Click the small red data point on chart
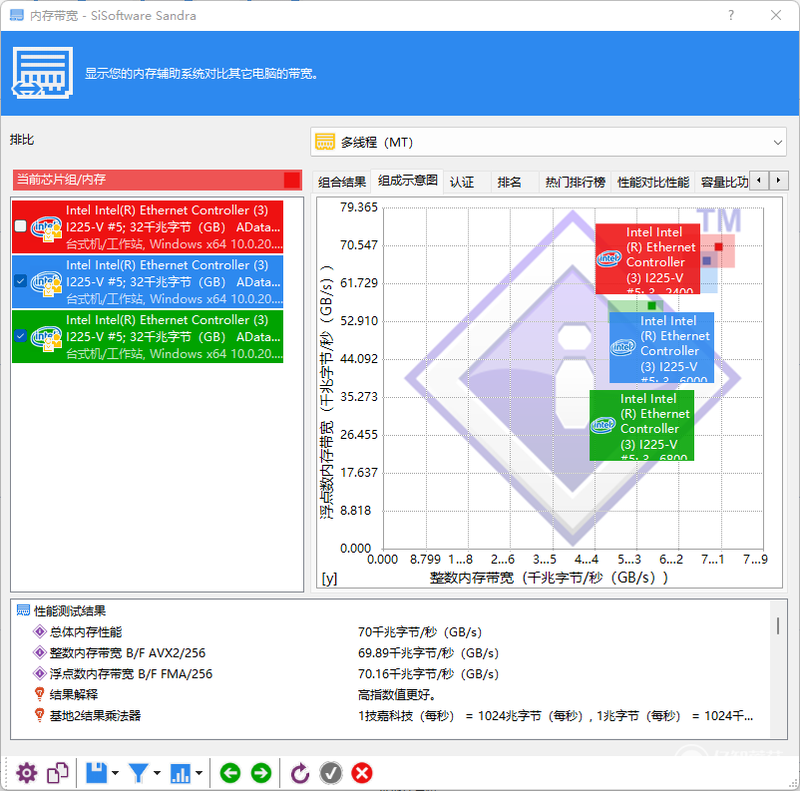This screenshot has width=800, height=791. [719, 247]
